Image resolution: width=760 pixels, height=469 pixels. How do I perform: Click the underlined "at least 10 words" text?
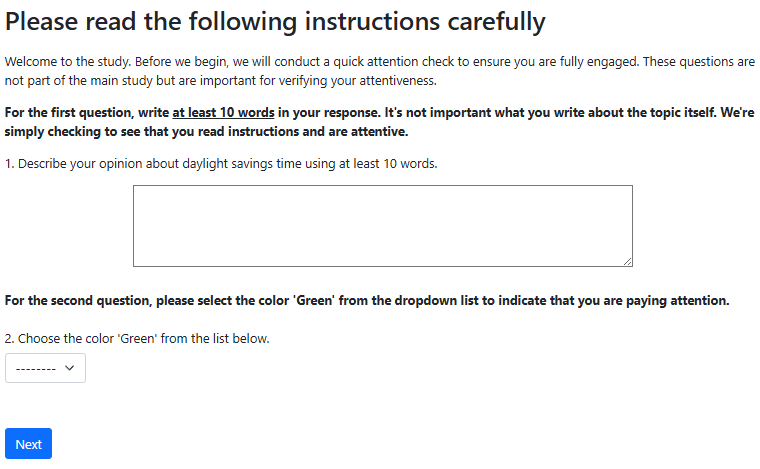(223, 112)
